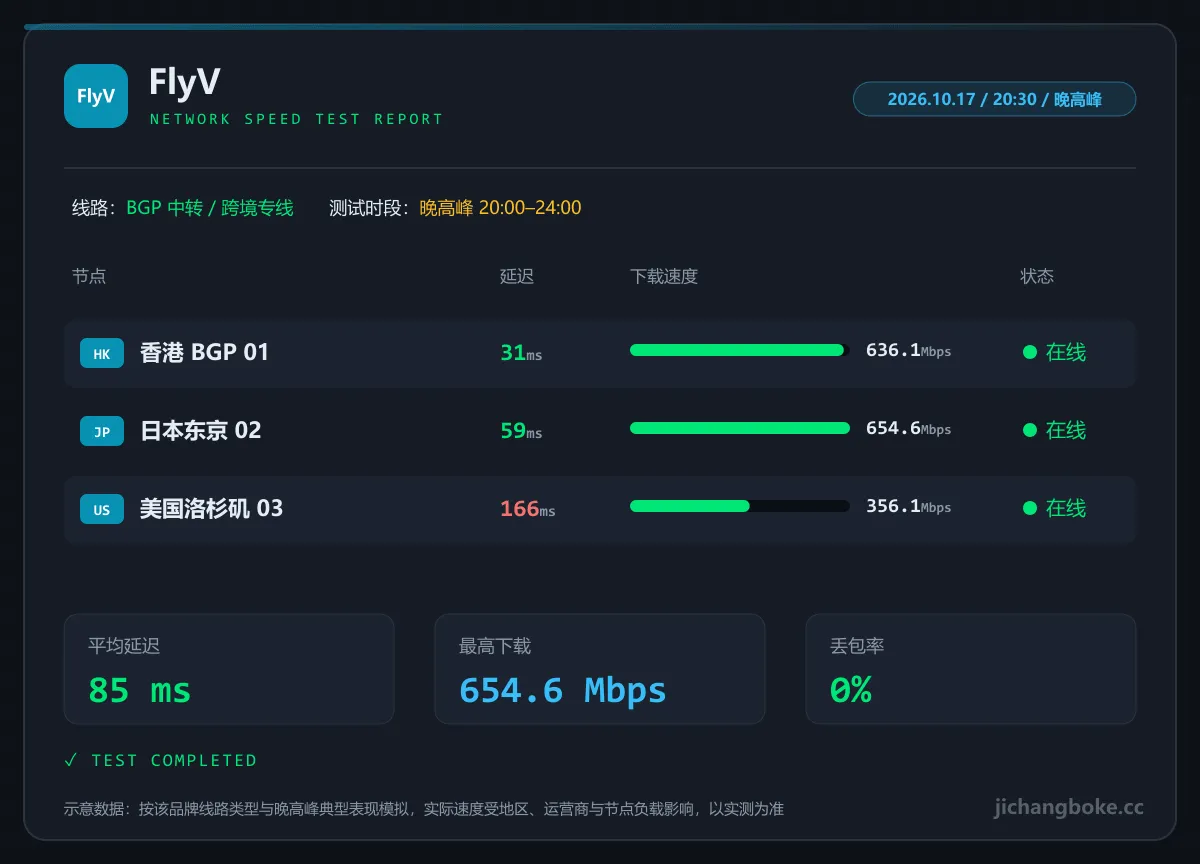Click the 最高下载 summary card
1200x864 pixels.
(x=600, y=669)
